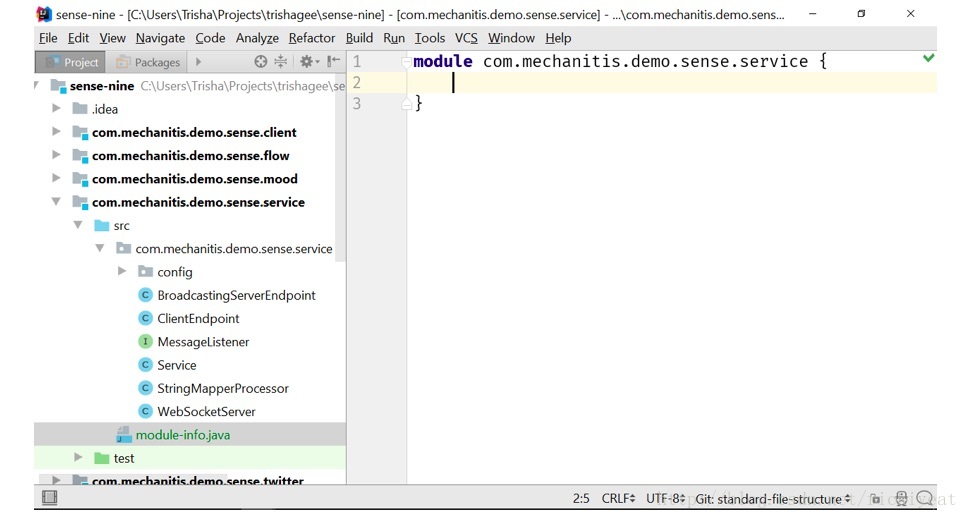
Task: Click the .idea folder icon
Action: 80,109
